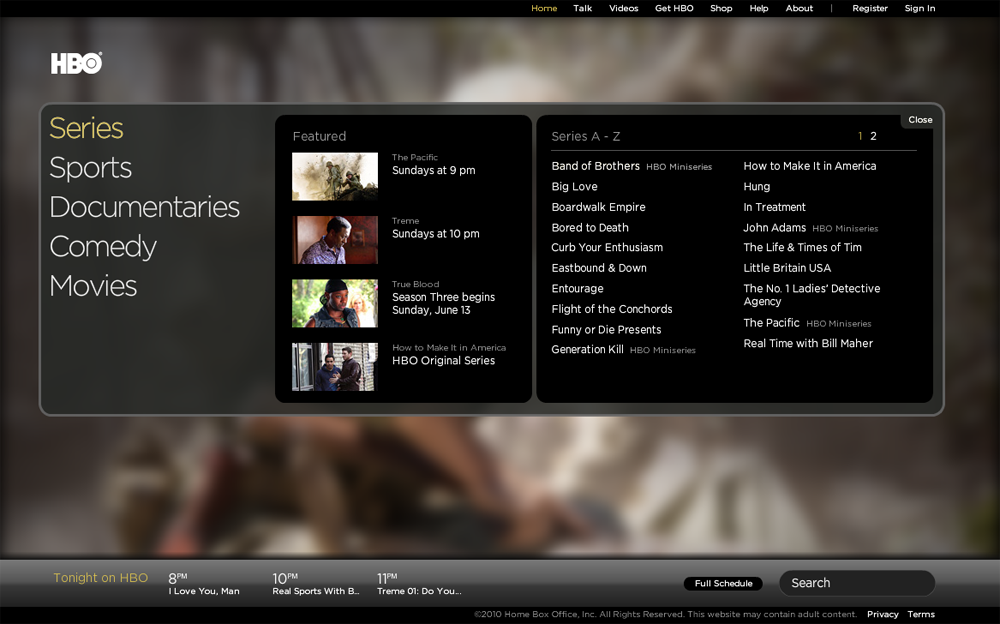Open Little Britain USA series
Viewport: 1000px width, 624px height.
787,268
